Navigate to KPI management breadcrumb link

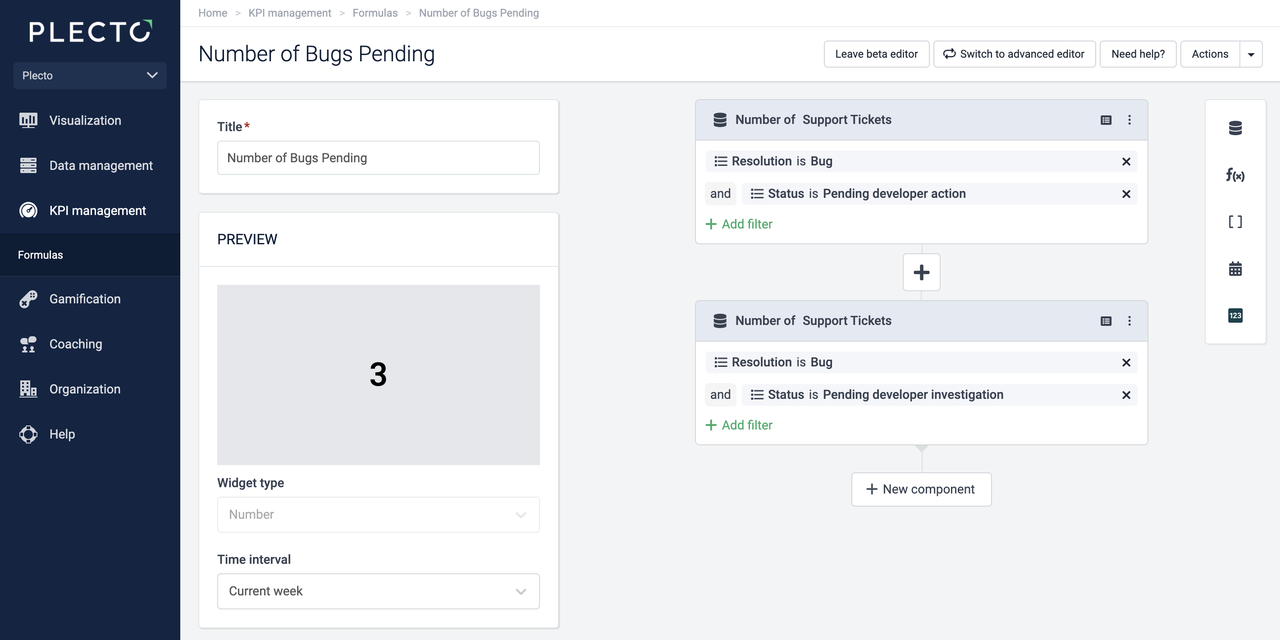290,13
